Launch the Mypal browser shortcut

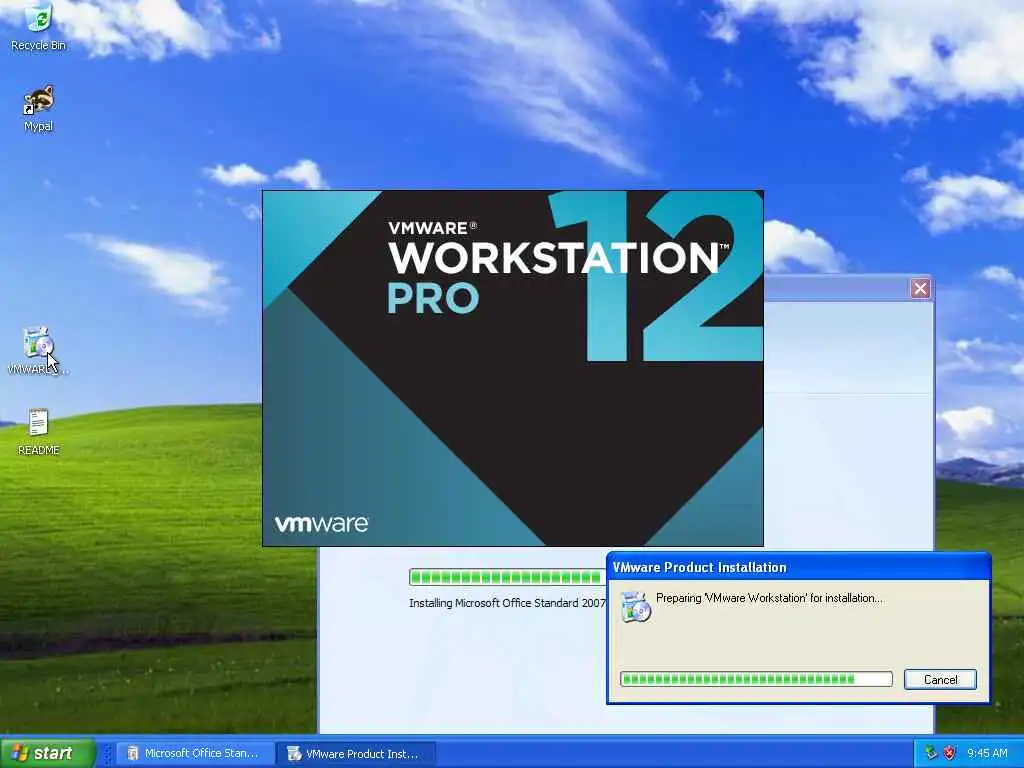tap(39, 108)
